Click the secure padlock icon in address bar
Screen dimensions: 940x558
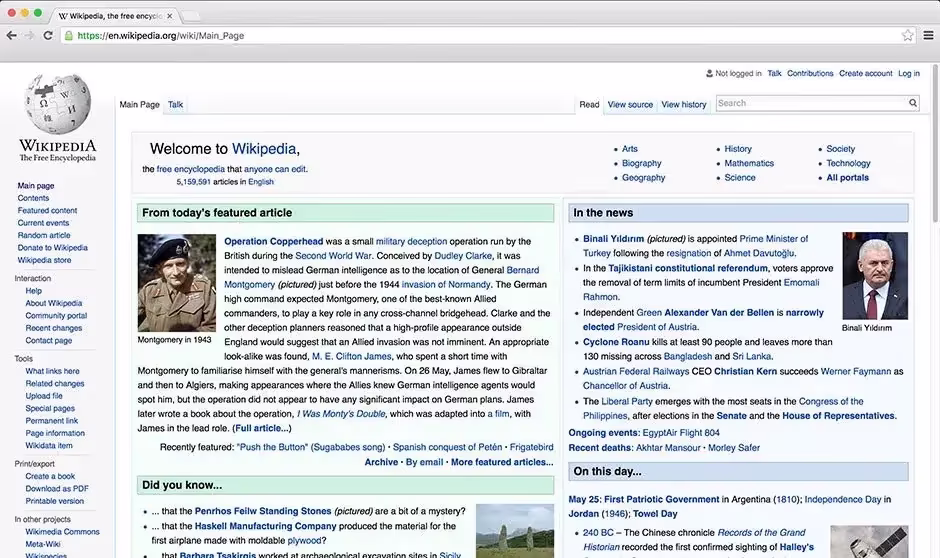[69, 35]
